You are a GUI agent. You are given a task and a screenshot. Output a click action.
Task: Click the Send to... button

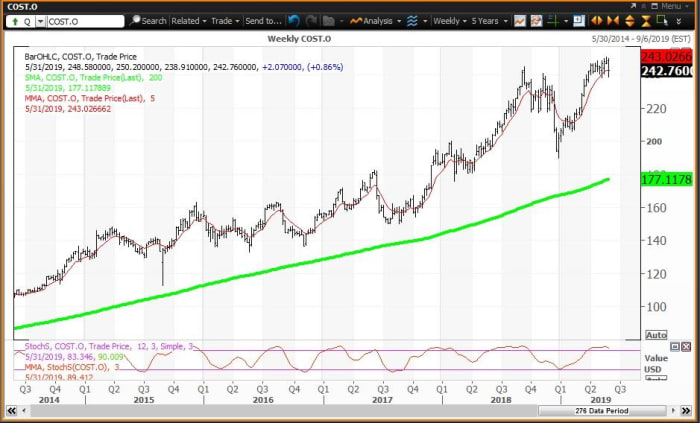point(263,21)
